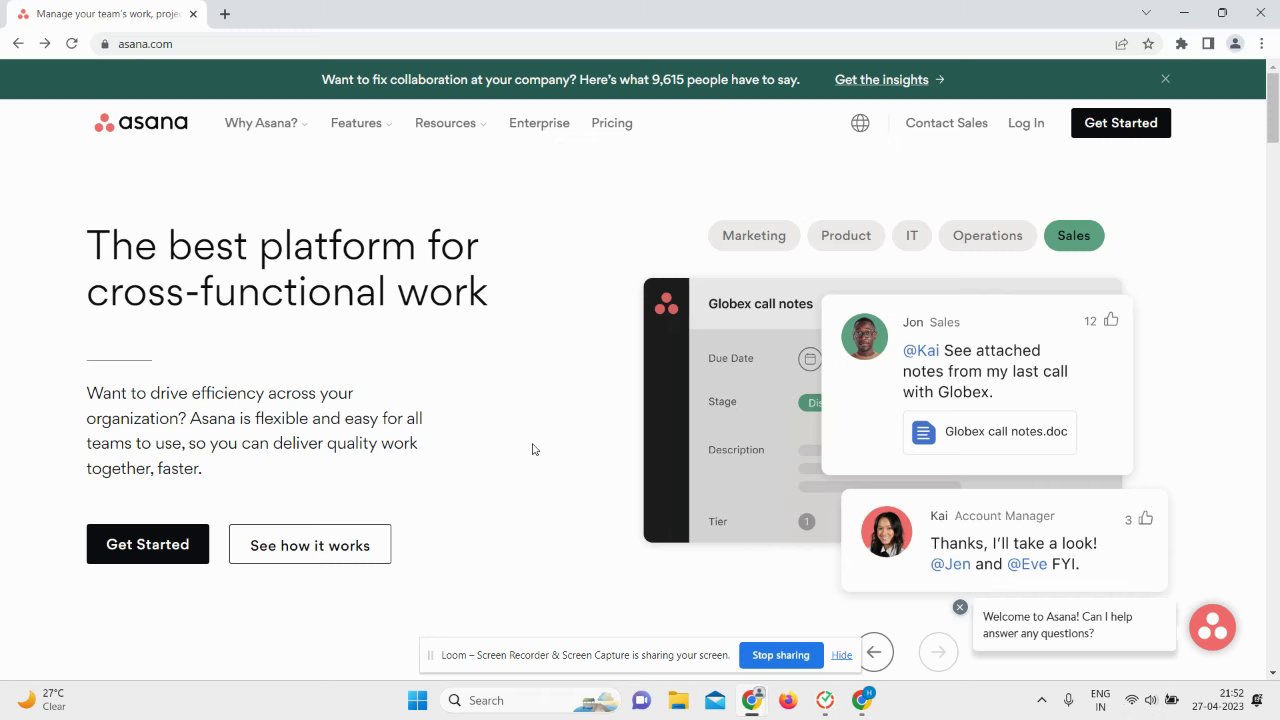The image size is (1280, 720).
Task: Show hidden system tray icons
Action: (x=1041, y=700)
